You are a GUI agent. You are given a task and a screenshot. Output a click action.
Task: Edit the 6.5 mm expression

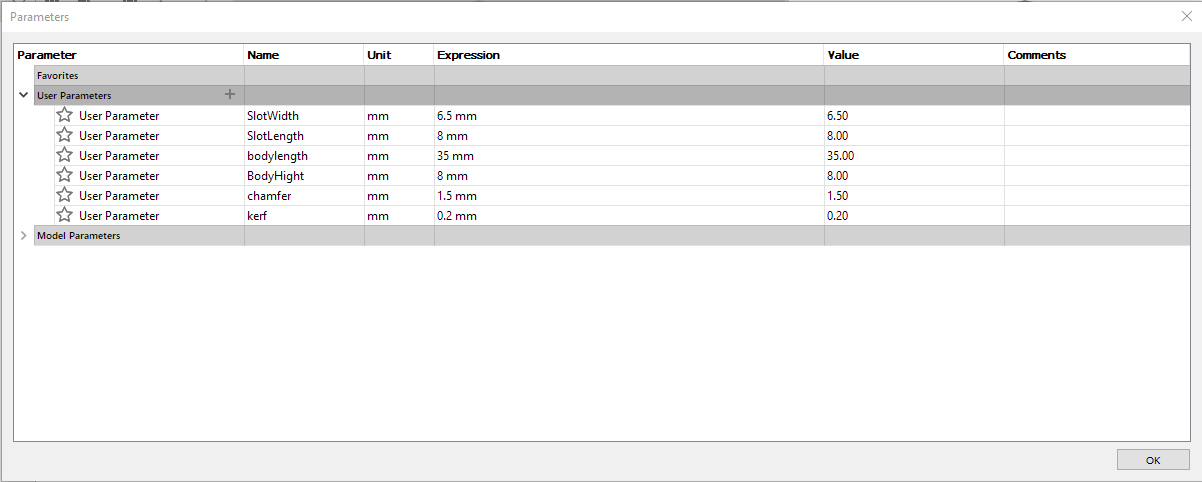tap(629, 115)
